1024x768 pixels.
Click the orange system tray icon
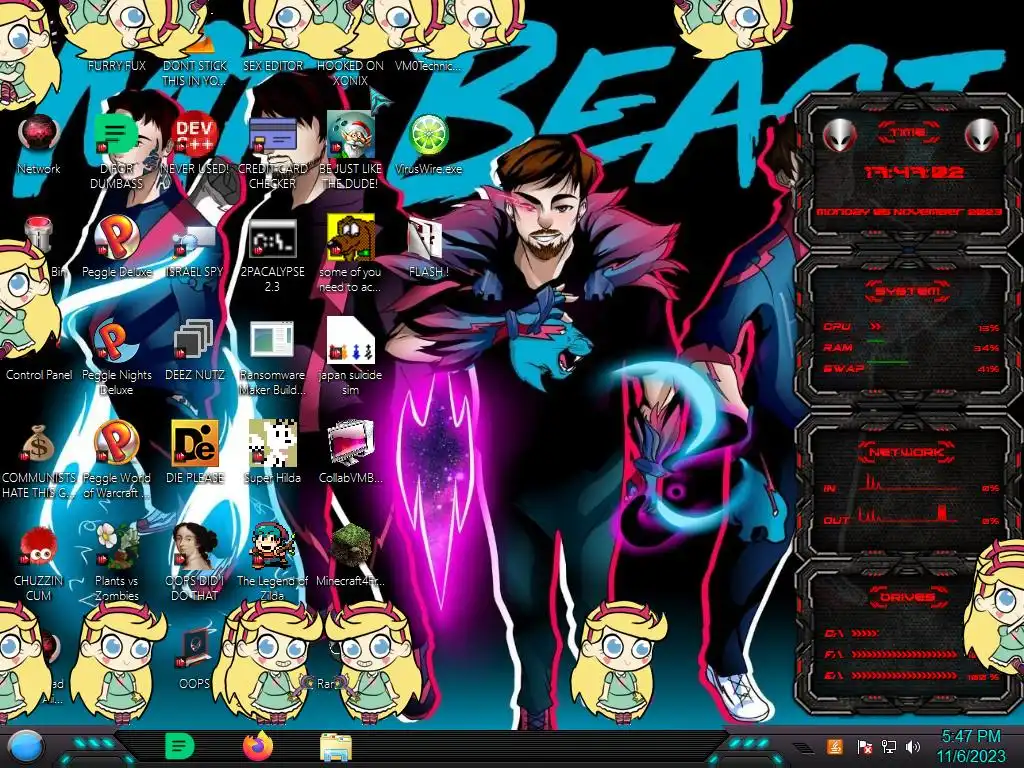(835, 746)
